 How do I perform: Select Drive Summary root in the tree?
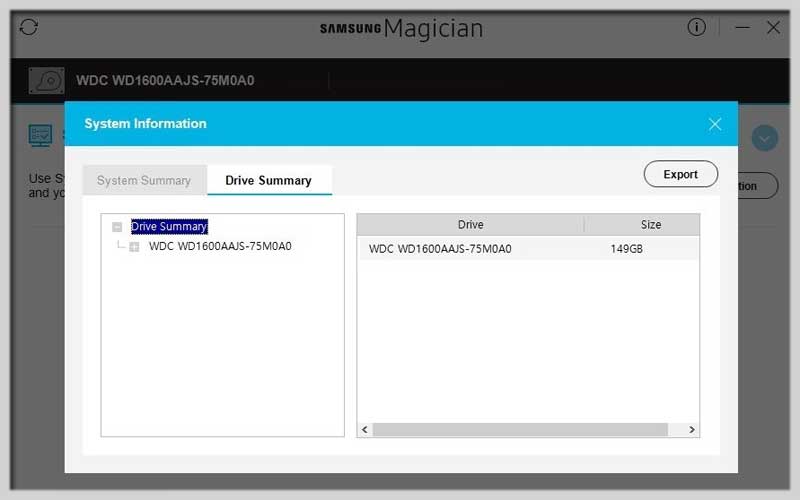(x=169, y=227)
